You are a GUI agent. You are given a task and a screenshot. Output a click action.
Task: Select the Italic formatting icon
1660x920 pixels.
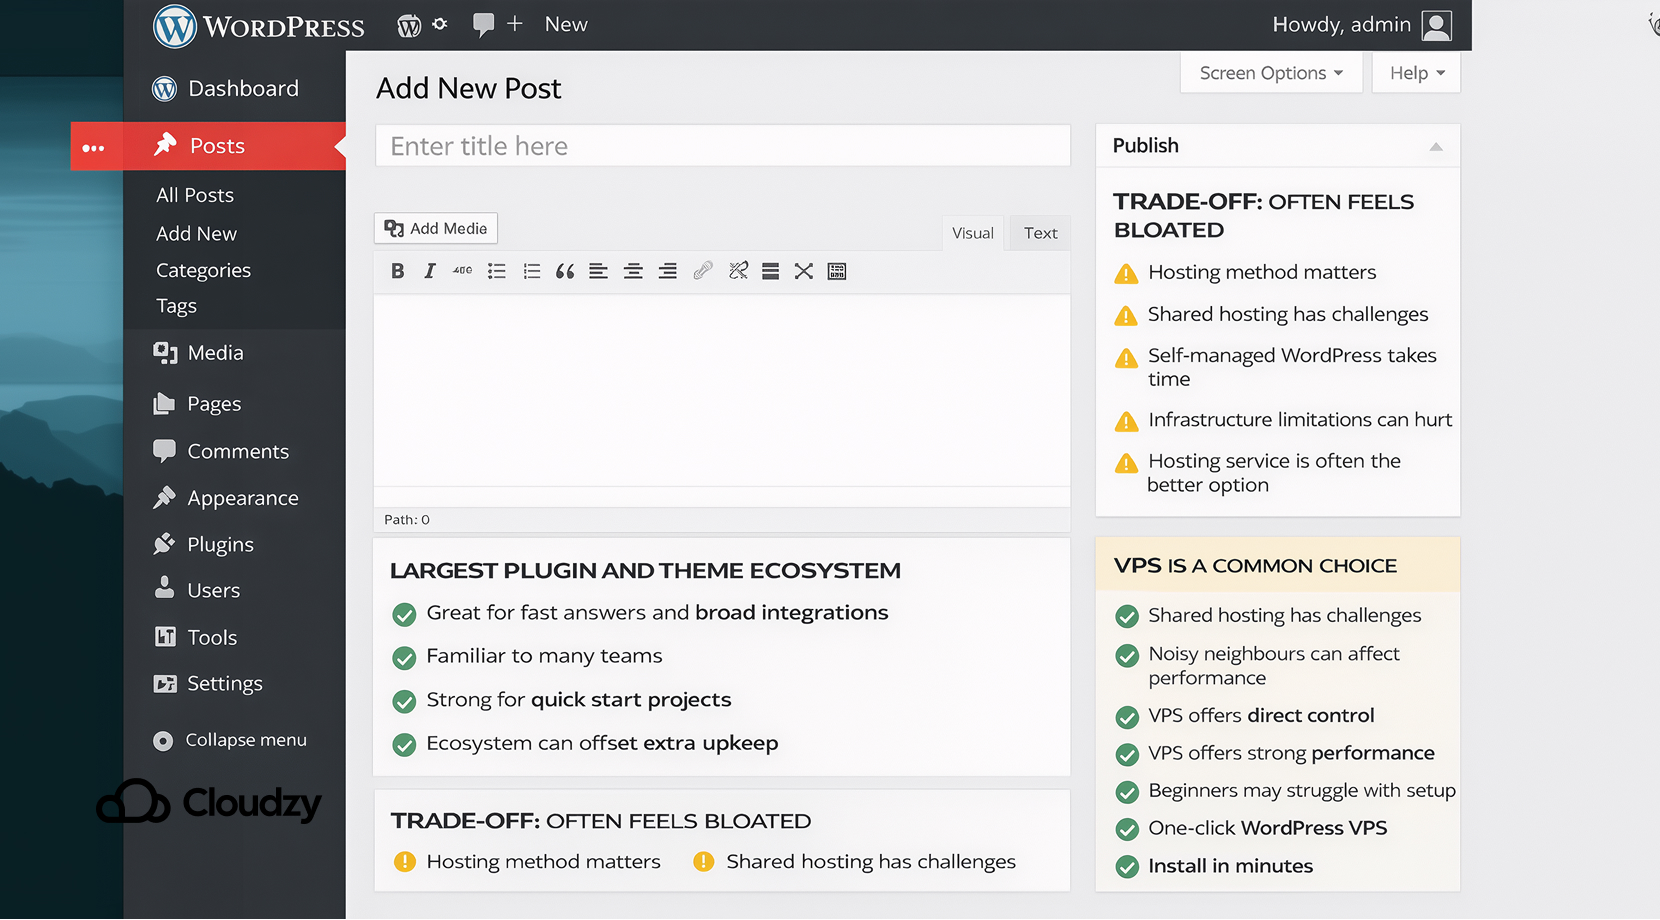[429, 271]
